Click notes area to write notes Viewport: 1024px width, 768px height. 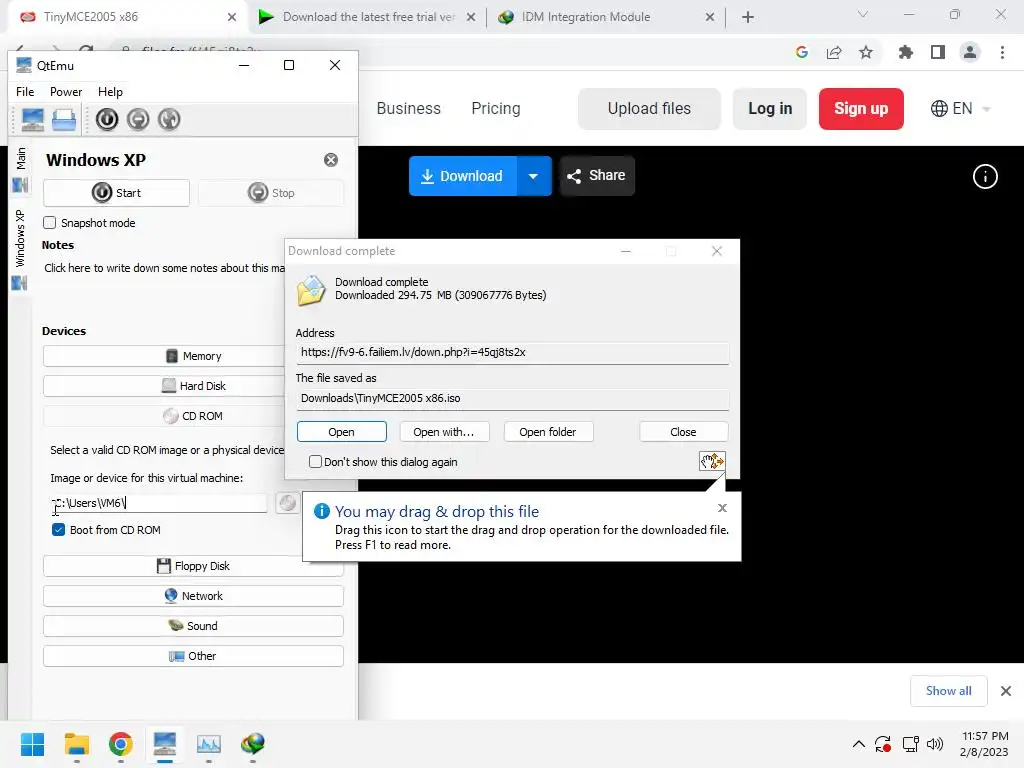pos(165,268)
